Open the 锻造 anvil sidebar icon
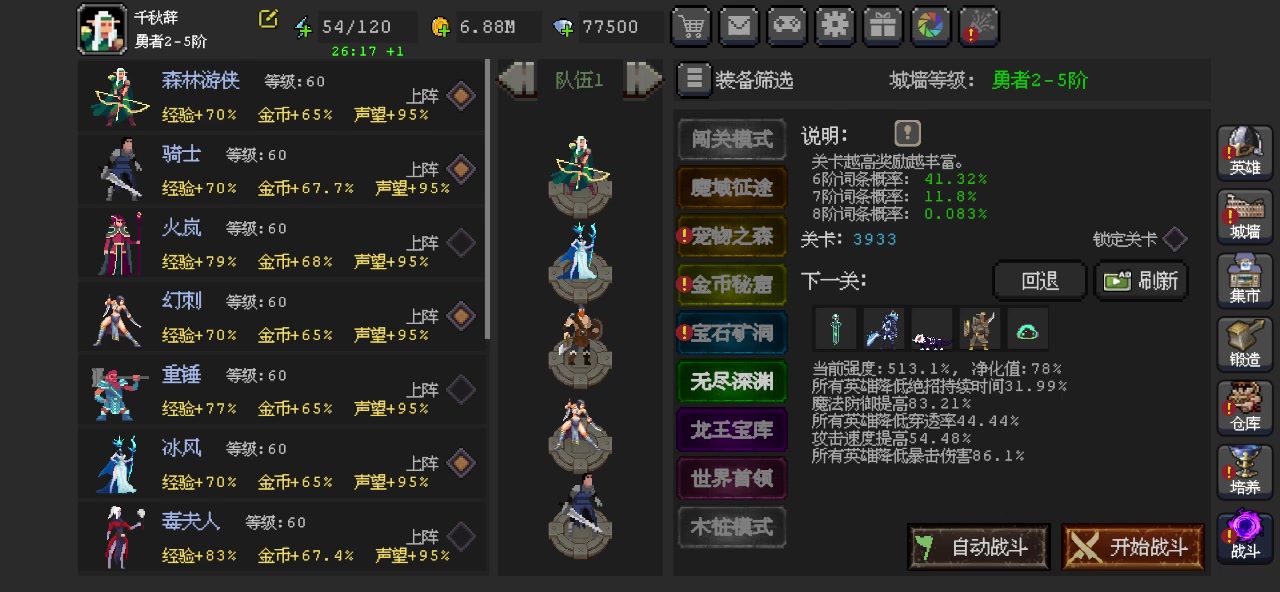The height and width of the screenshot is (592, 1280). tap(1245, 343)
